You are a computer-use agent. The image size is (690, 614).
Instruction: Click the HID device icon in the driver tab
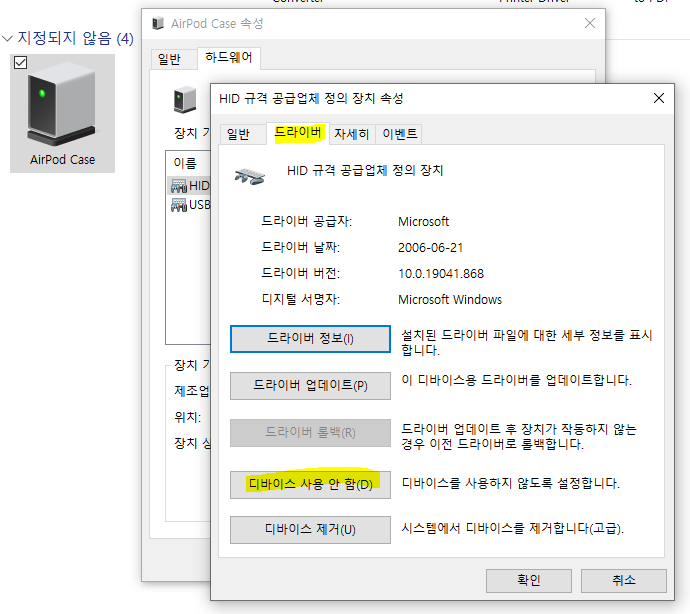[250, 176]
